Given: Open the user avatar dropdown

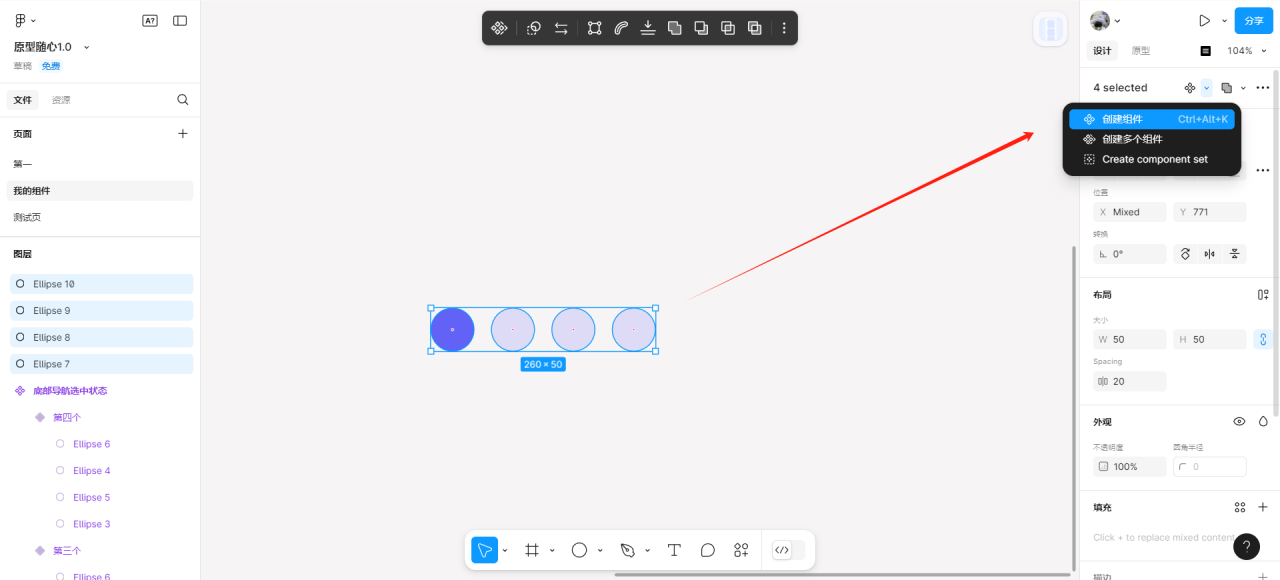Looking at the screenshot, I should coord(1105,20).
